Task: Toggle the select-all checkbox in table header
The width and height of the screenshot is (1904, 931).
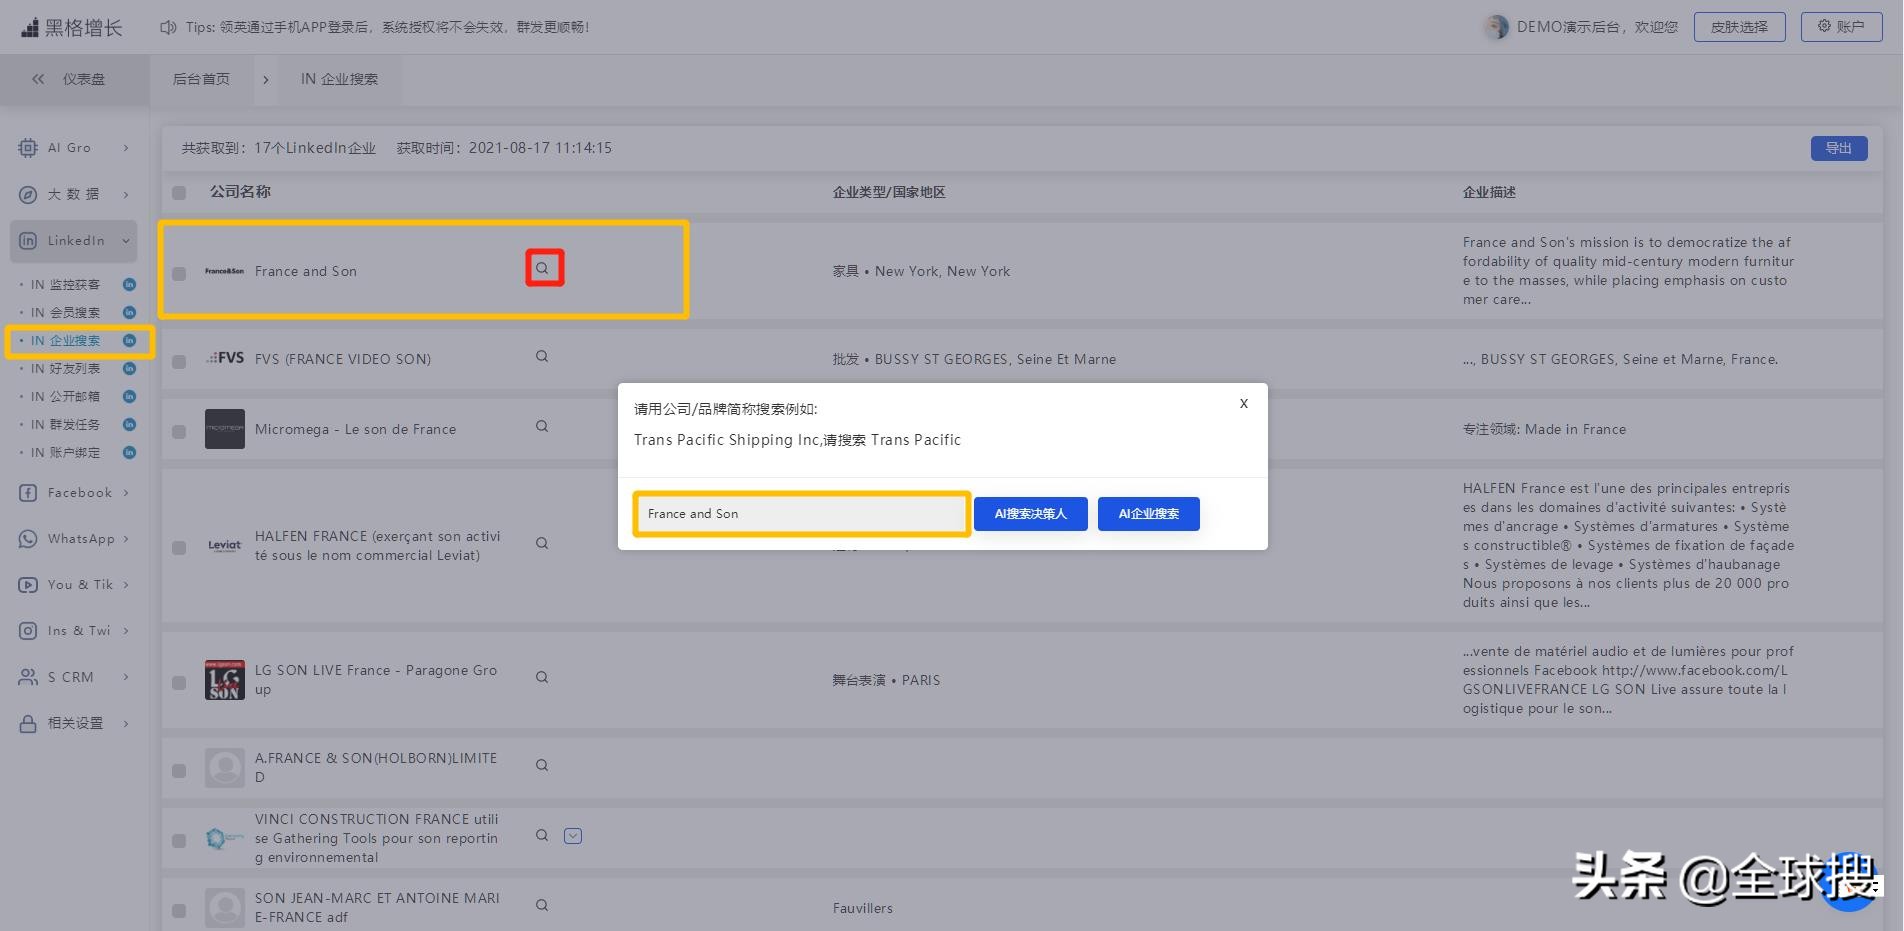Action: (x=179, y=193)
